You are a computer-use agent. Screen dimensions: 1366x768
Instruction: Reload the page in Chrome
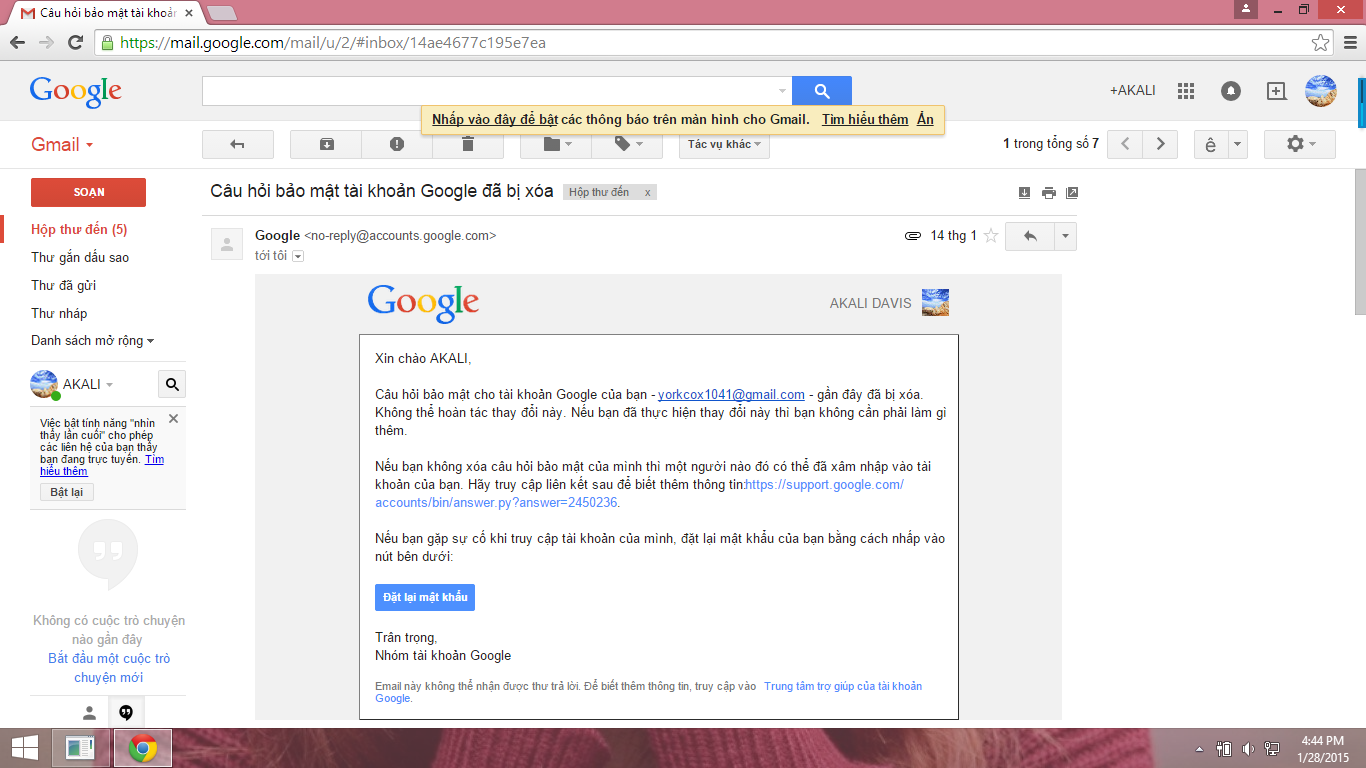pyautogui.click(x=75, y=43)
